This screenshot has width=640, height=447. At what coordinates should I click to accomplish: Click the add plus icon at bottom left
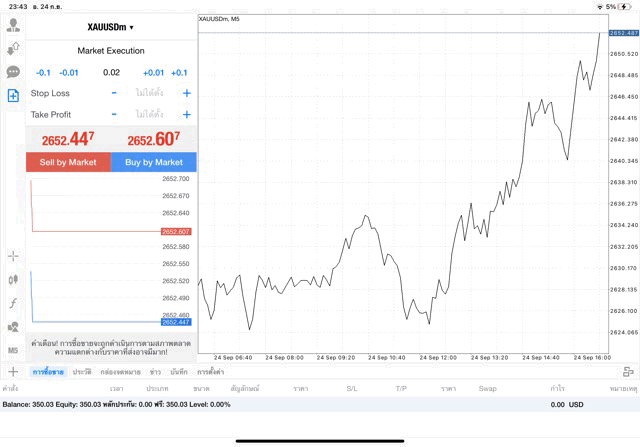point(13,372)
